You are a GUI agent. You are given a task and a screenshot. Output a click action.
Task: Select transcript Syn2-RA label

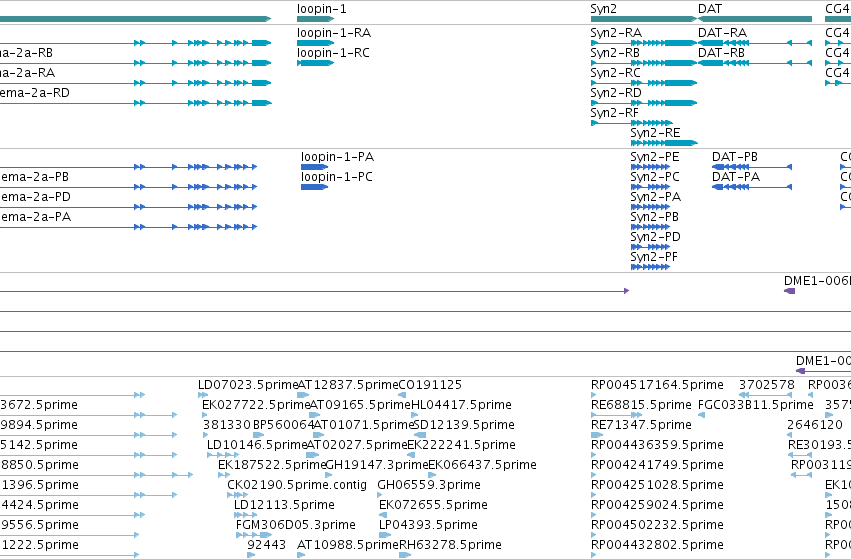click(616, 33)
